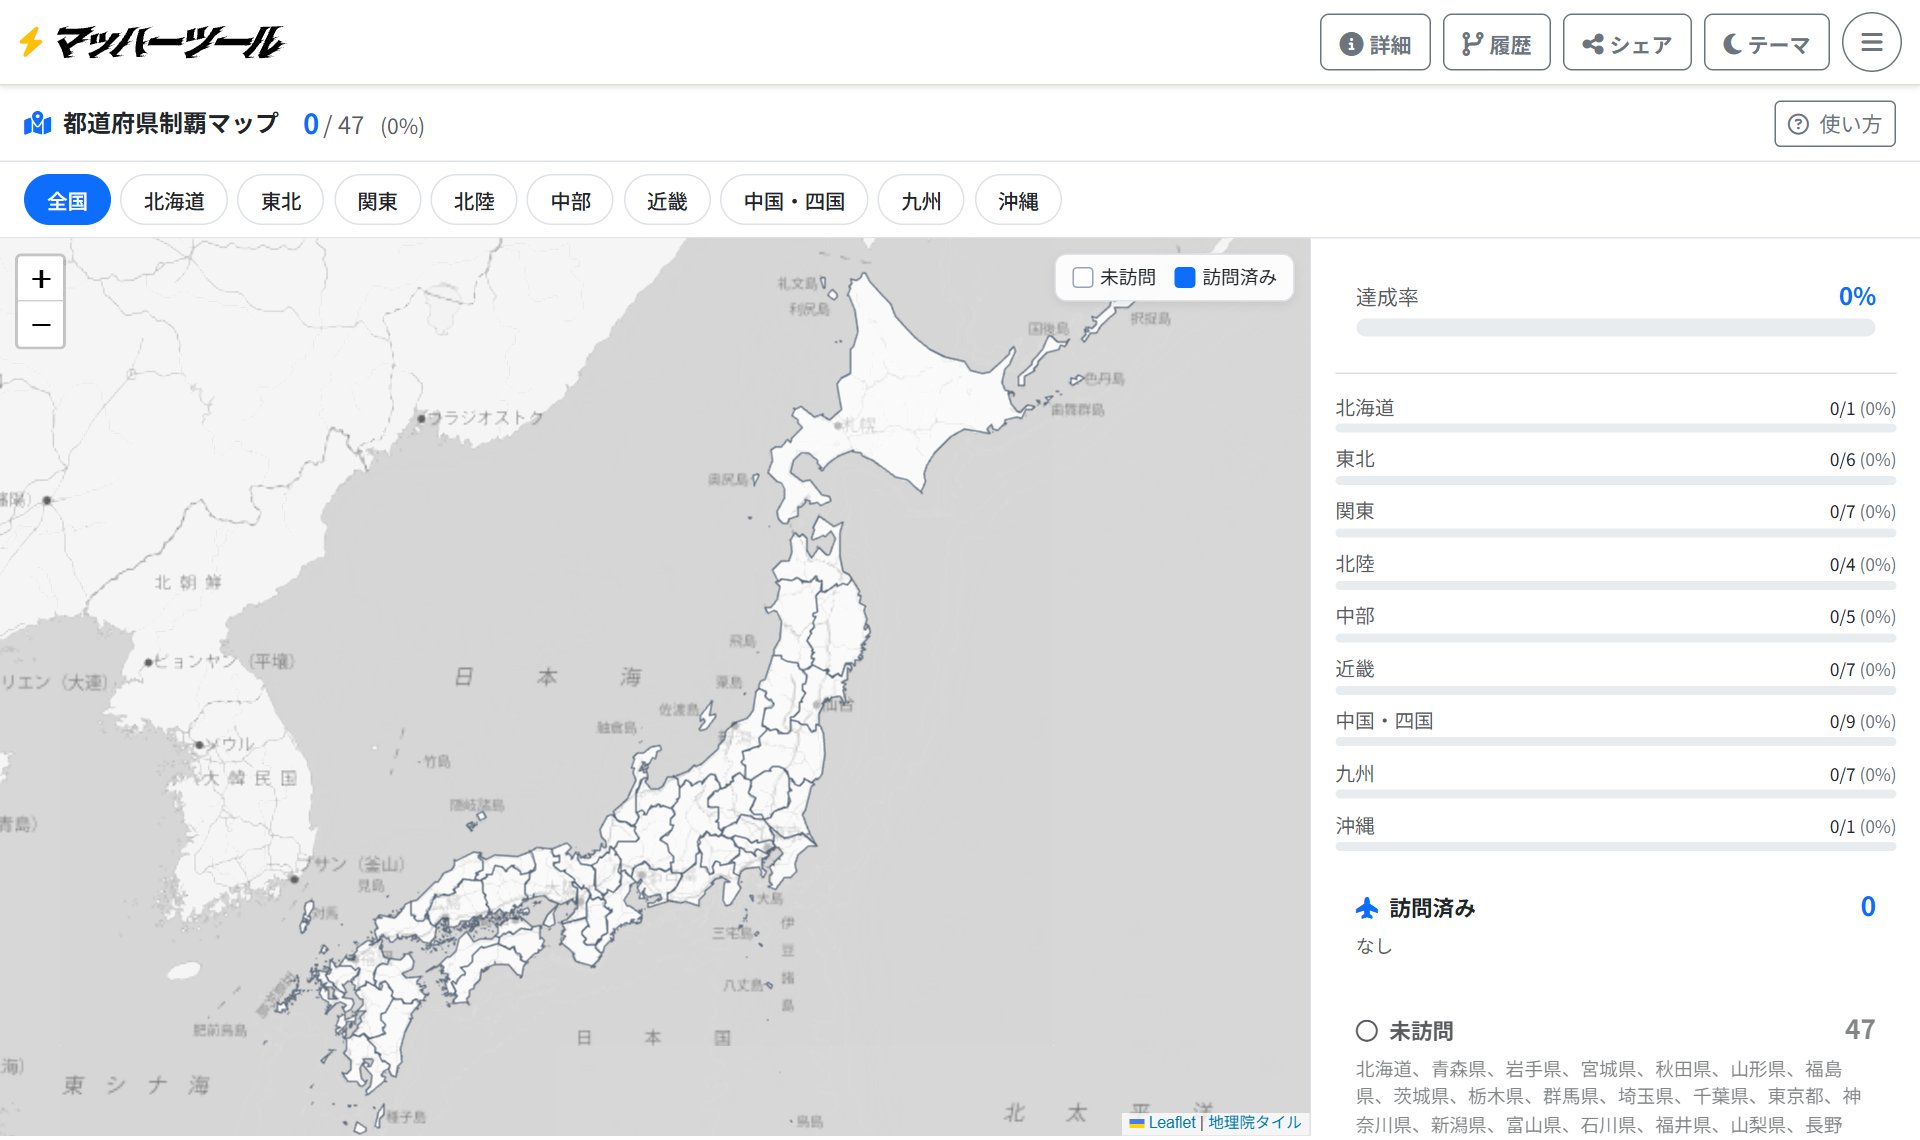This screenshot has width=1920, height=1140.
Task: Click the なし text under 訪問済み
Action: [1374, 946]
